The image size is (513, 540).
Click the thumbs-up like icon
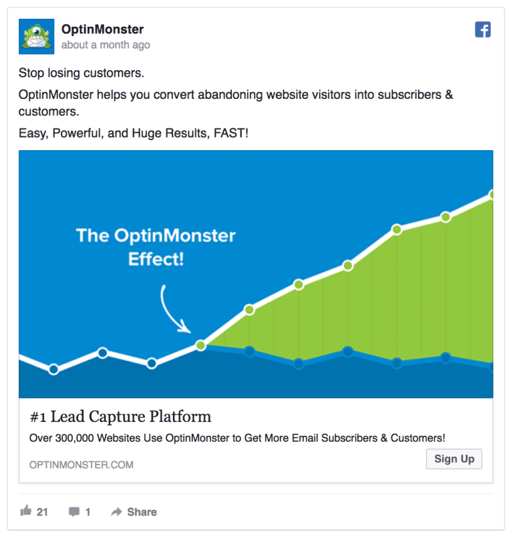26,511
